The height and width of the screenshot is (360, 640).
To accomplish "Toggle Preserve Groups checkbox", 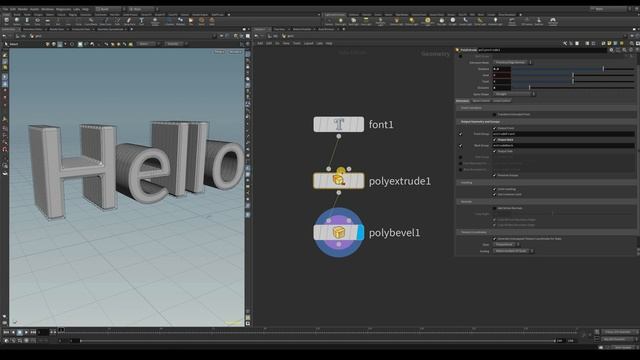I will click(494, 175).
